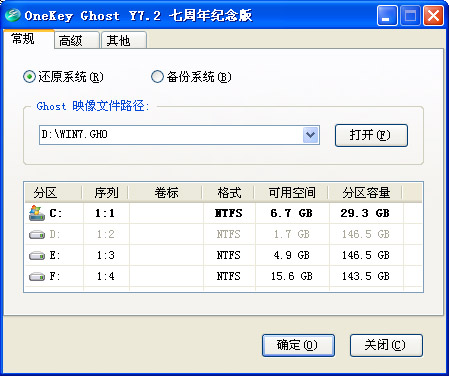Click the NTFS format cell in C: row
Viewport: 449px width, 376px height.
coord(229,213)
